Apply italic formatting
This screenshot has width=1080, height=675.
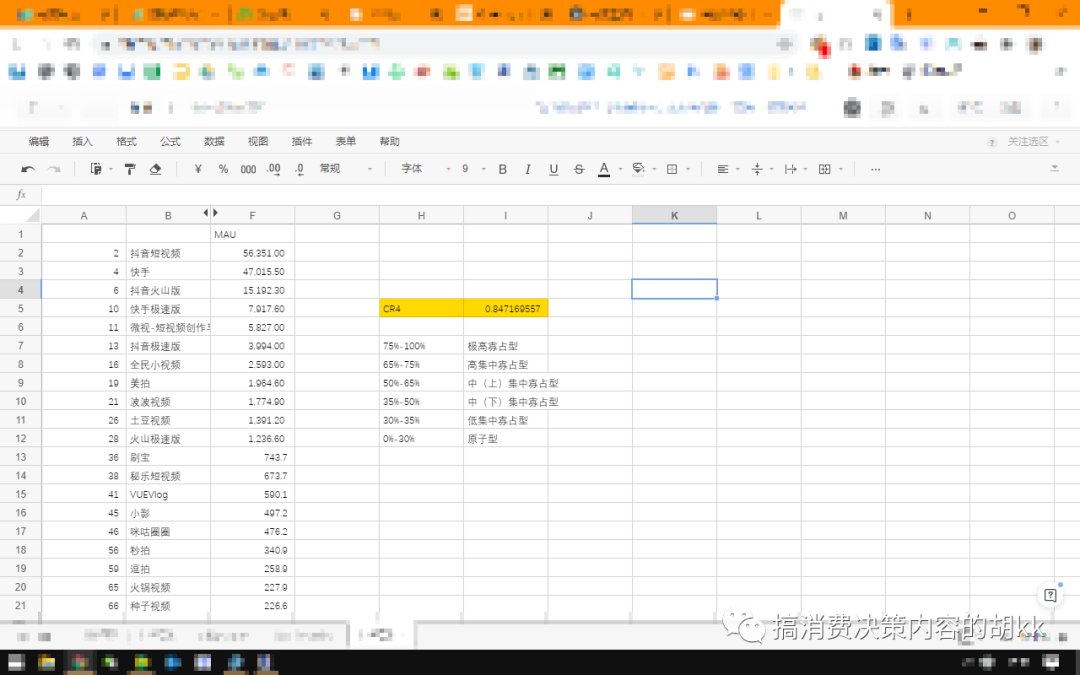click(527, 169)
